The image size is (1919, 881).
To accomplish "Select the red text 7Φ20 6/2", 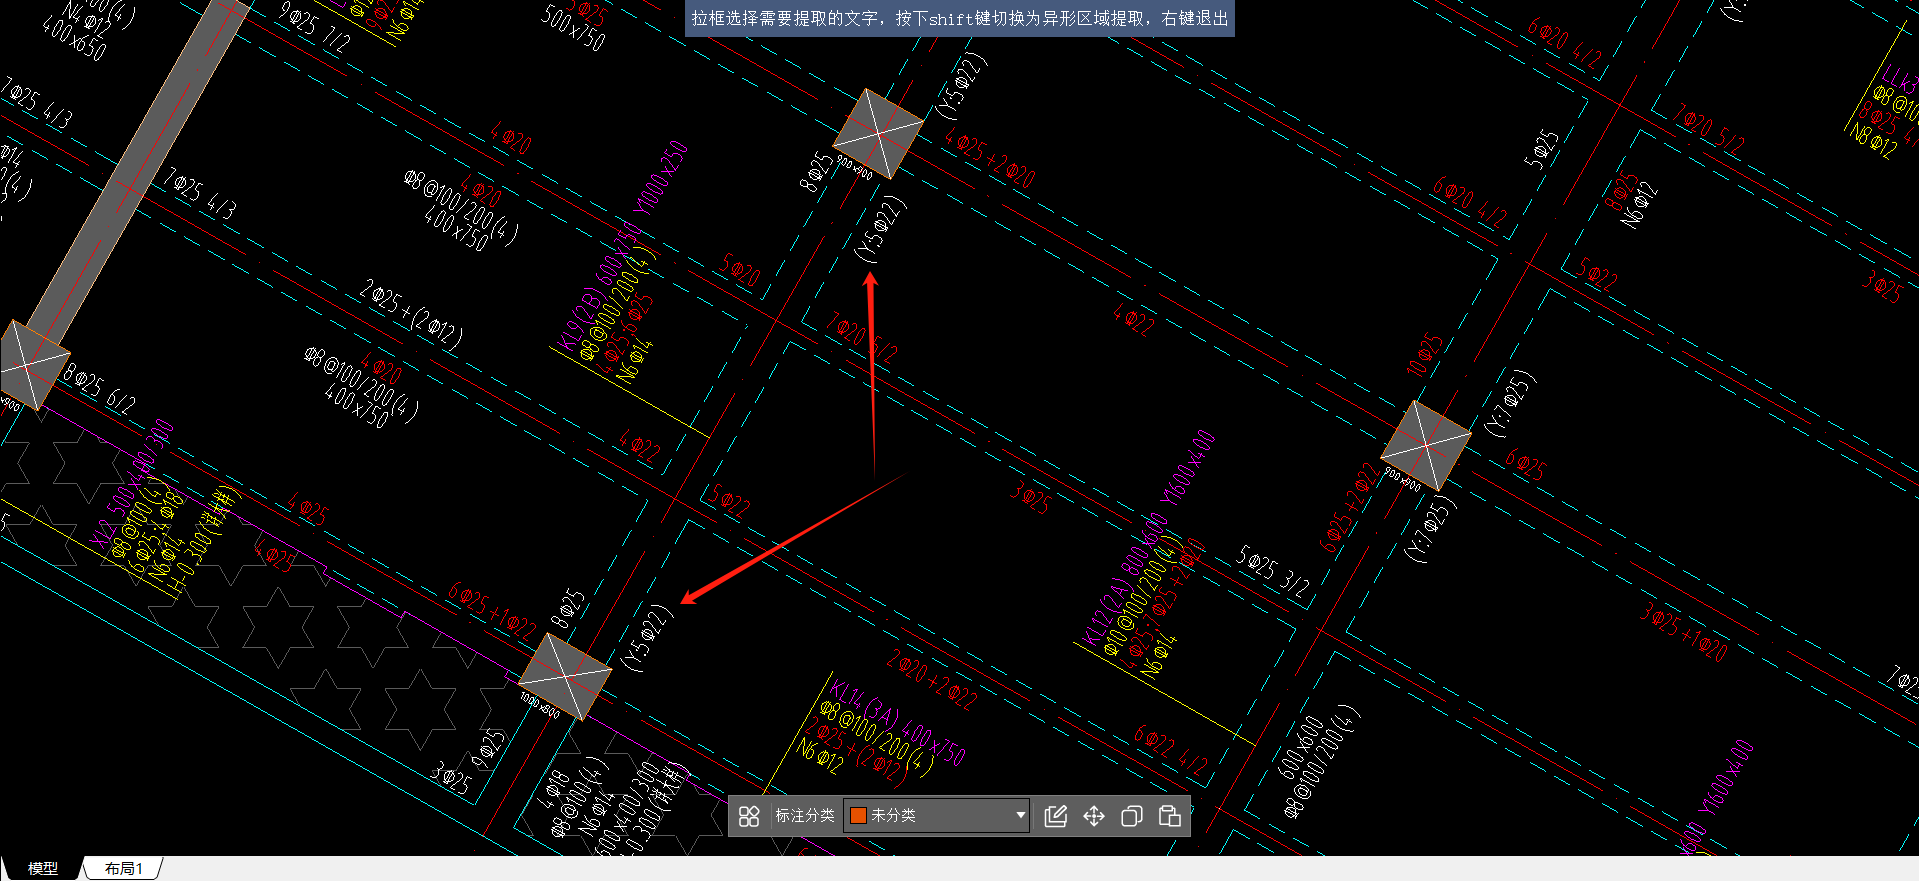I will [x=862, y=337].
